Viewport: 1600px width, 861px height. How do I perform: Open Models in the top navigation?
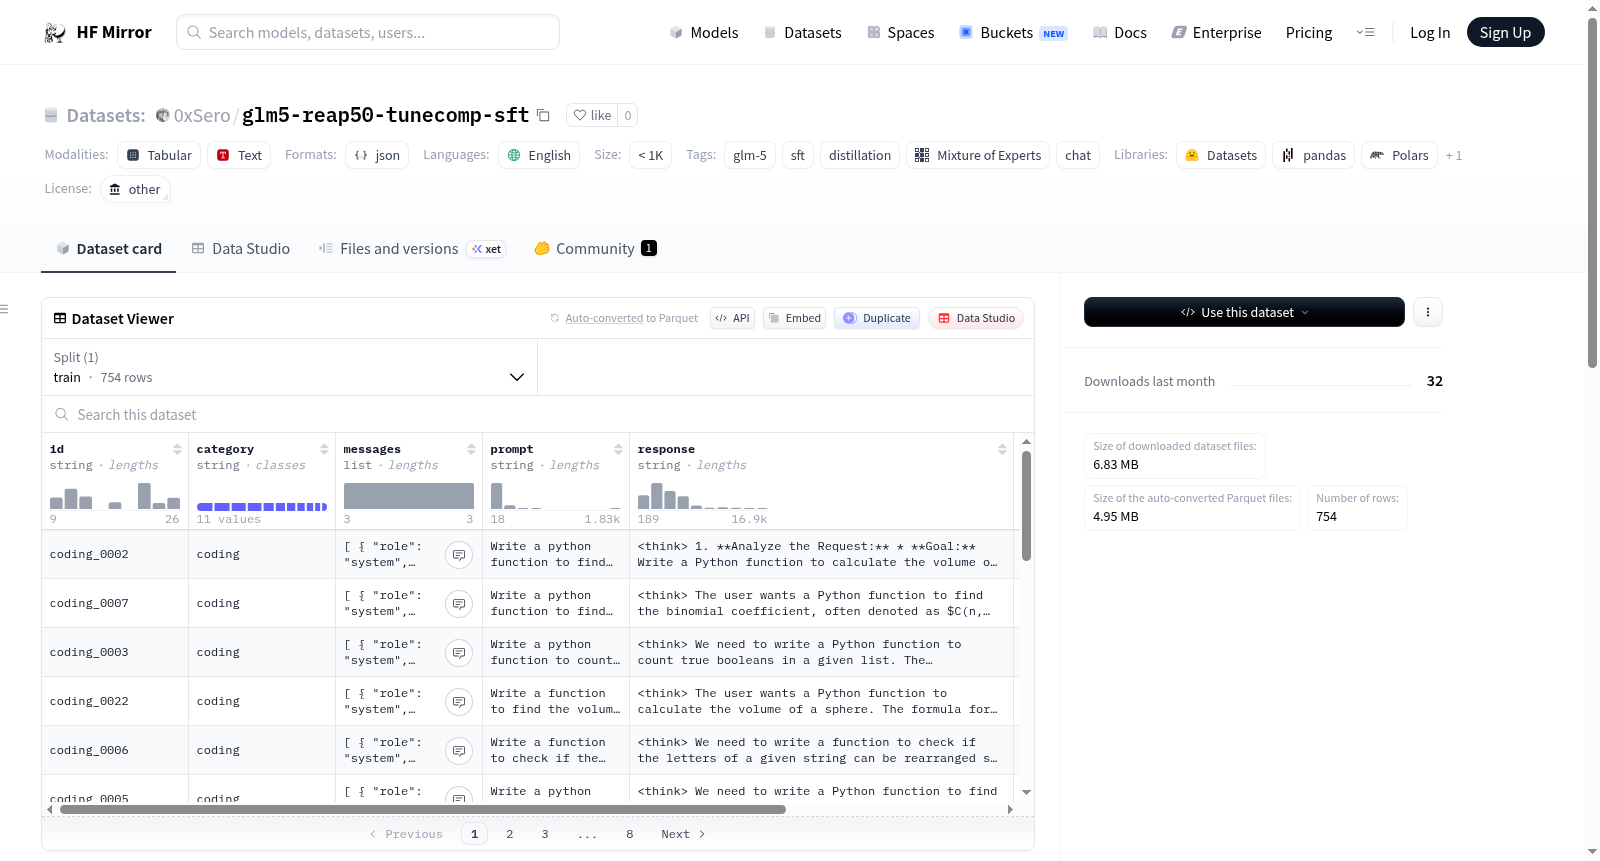tap(704, 33)
